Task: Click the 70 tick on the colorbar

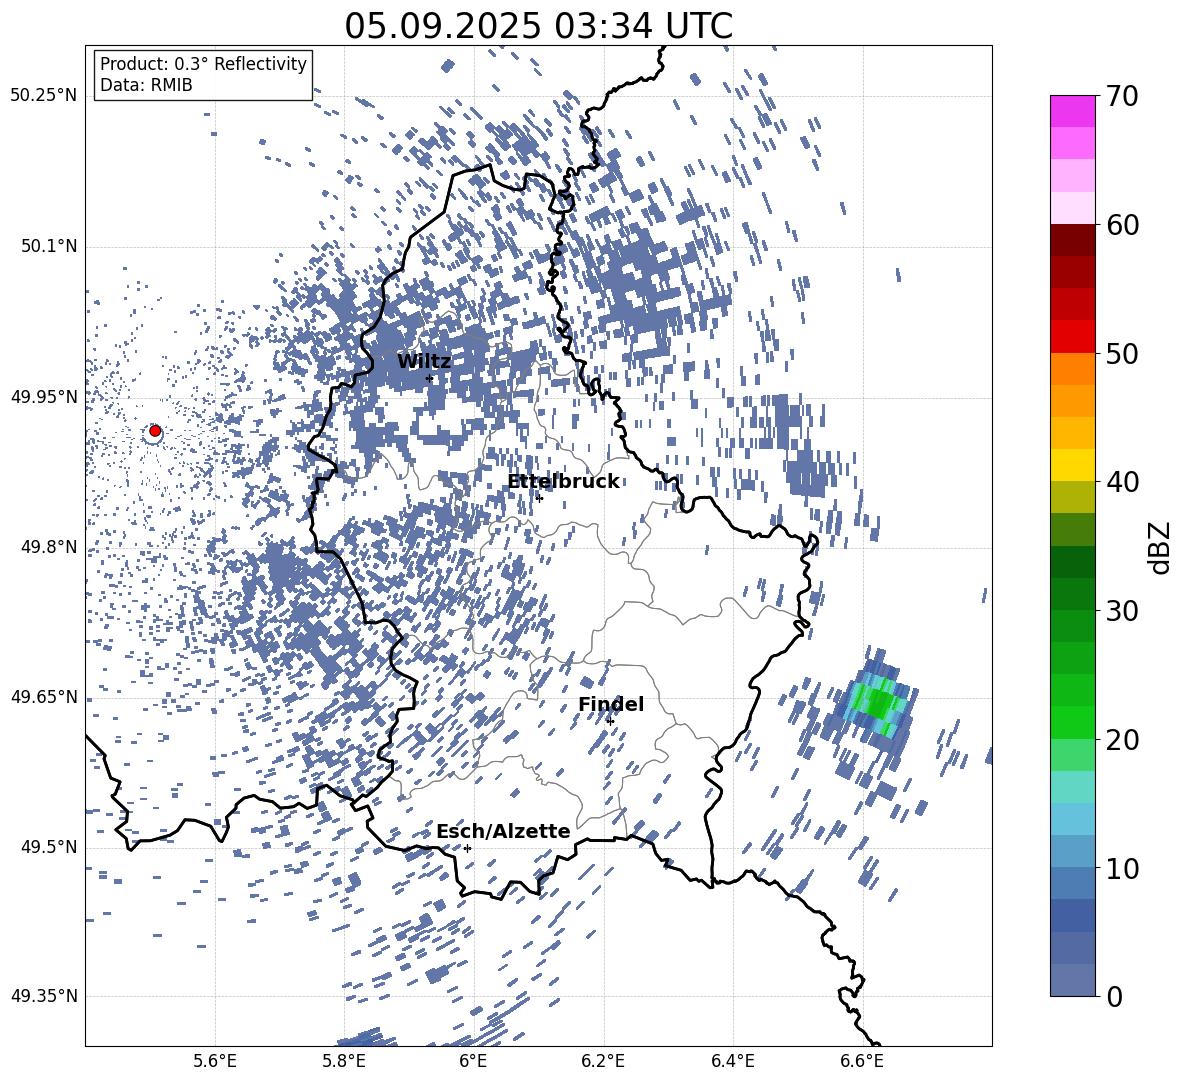Action: (1122, 97)
